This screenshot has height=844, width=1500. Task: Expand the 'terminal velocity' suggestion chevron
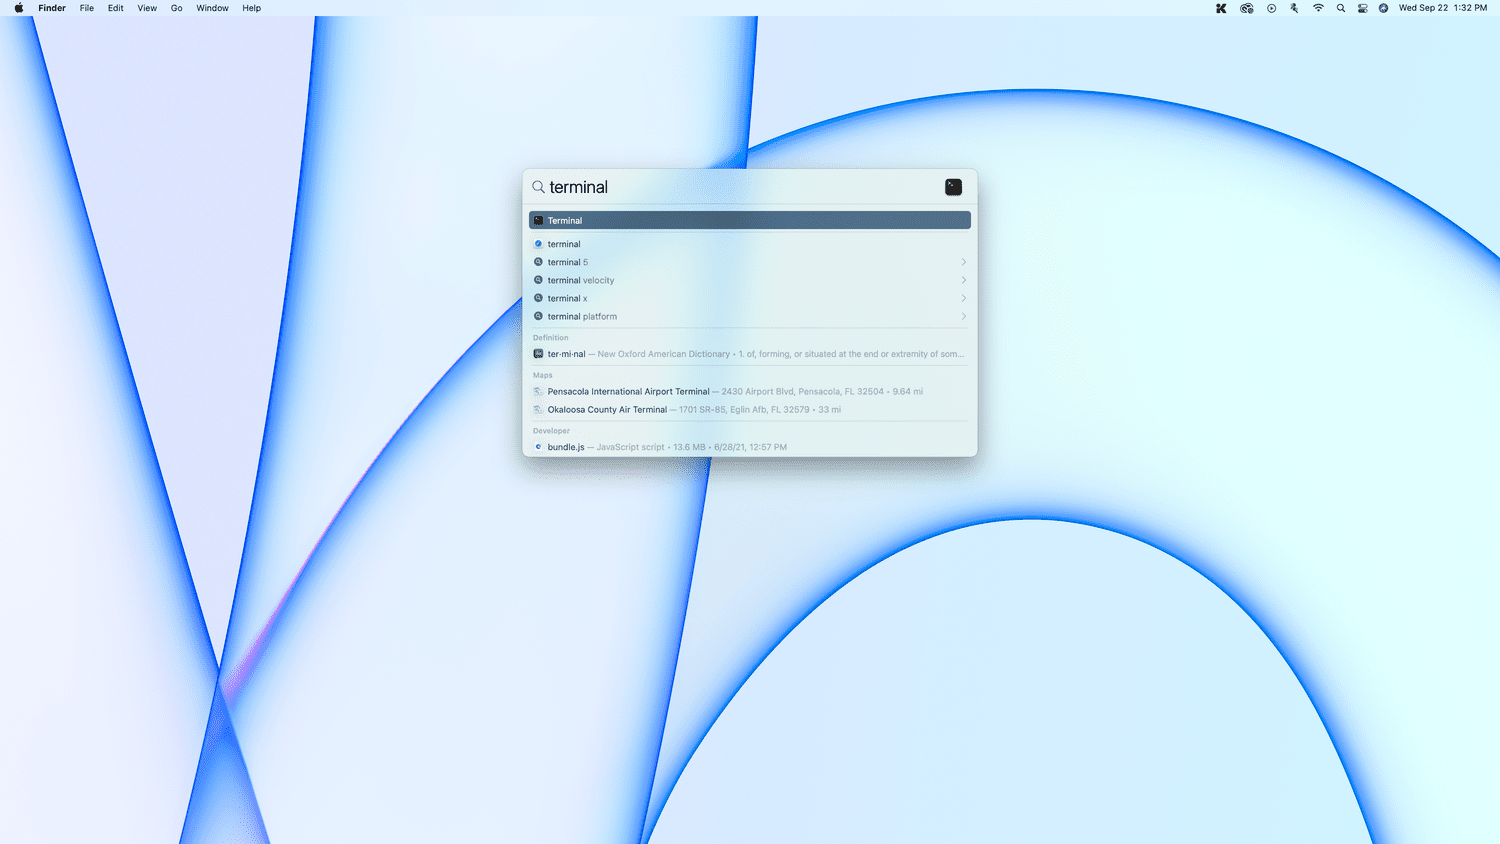pyautogui.click(x=963, y=280)
